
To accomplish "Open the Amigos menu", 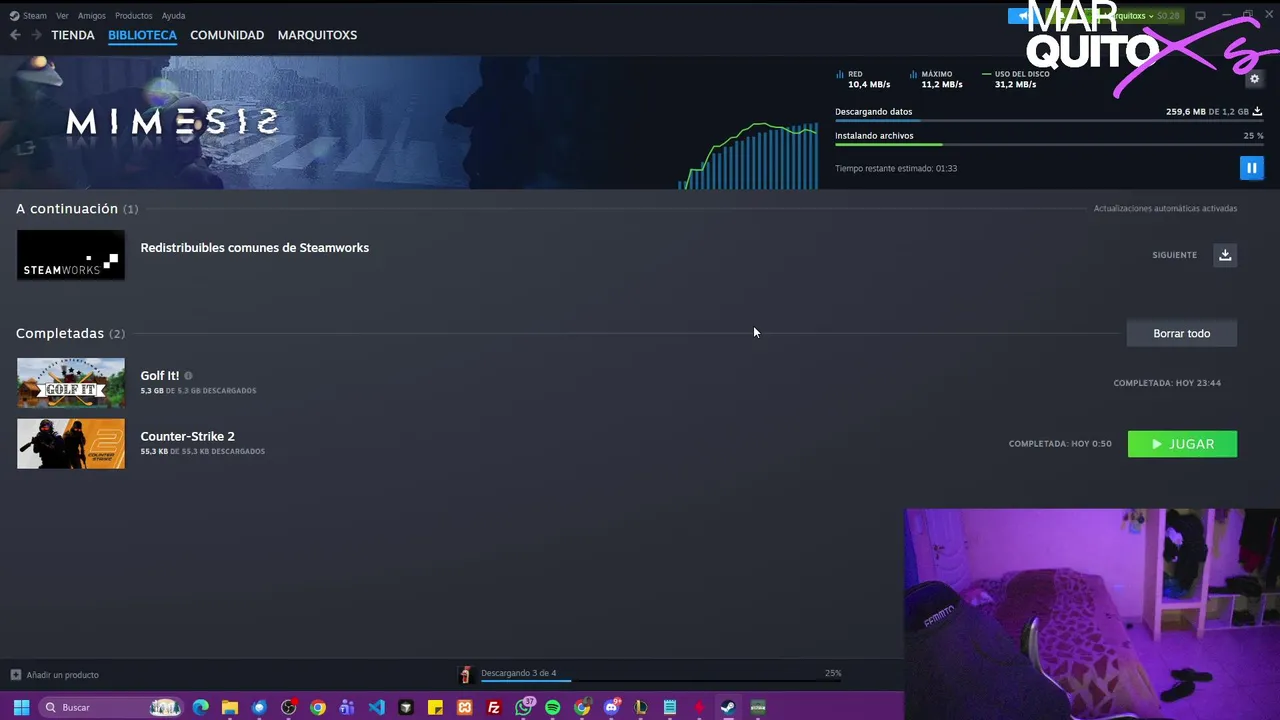I will [92, 16].
